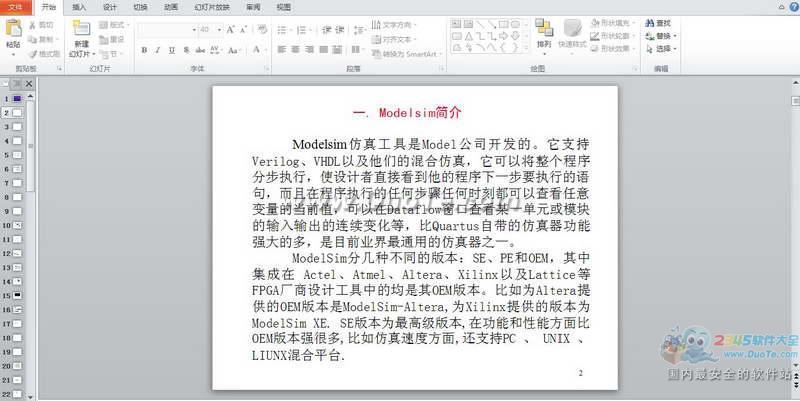
Task: Open the Text Direction (文字方向) dropdown
Action: 393,24
